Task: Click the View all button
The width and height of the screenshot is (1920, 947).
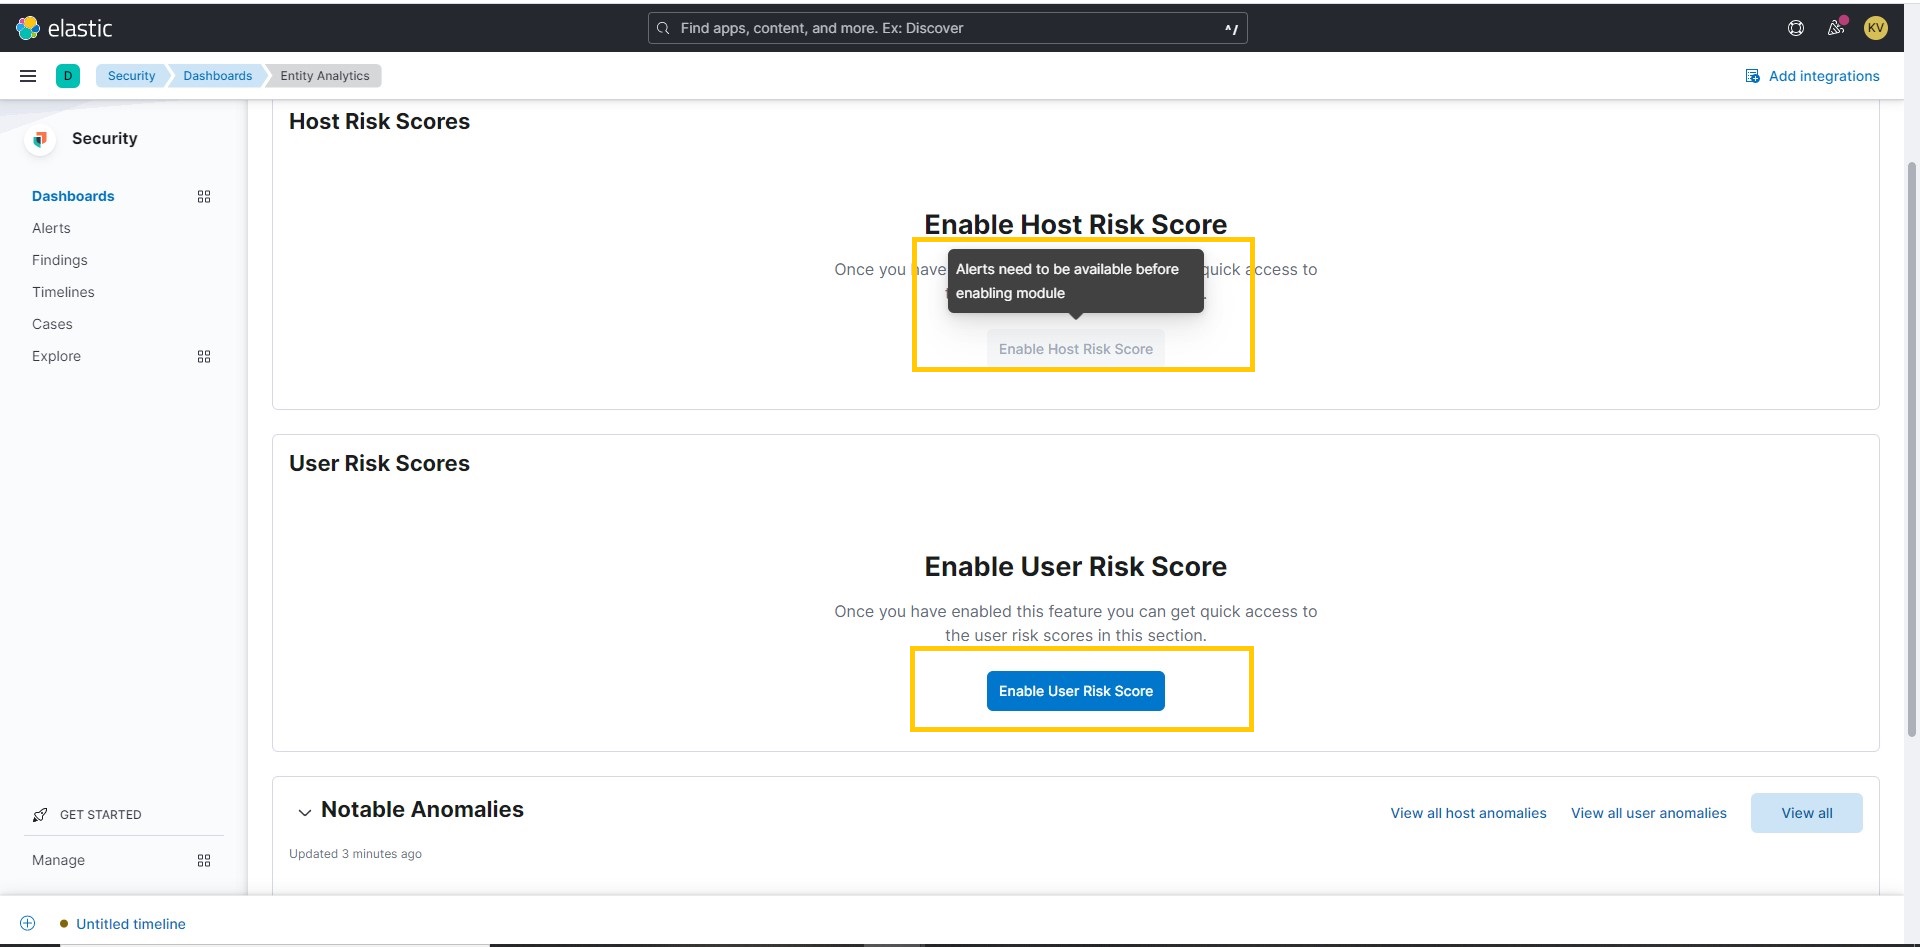Action: [1806, 812]
